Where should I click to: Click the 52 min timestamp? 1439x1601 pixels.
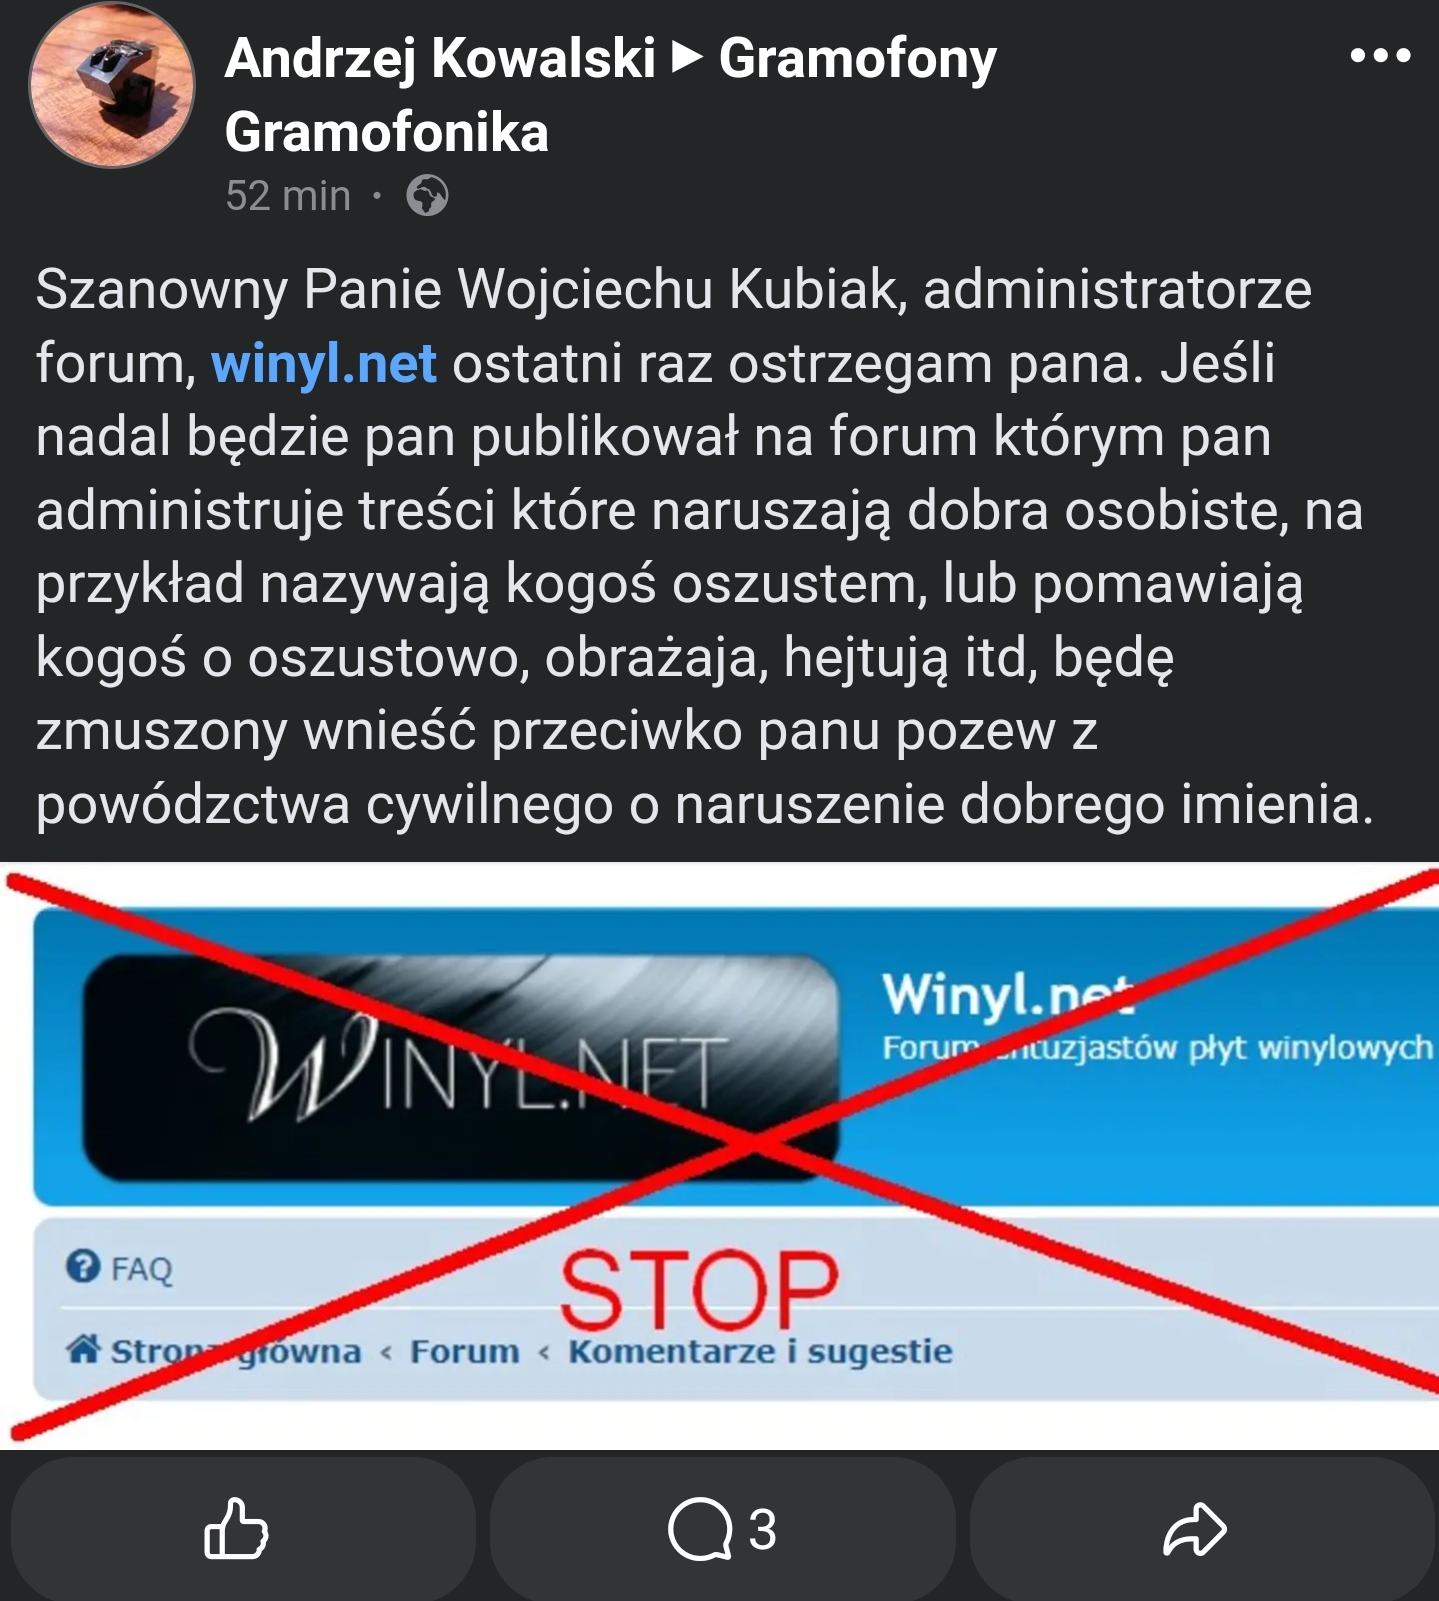pyautogui.click(x=288, y=196)
